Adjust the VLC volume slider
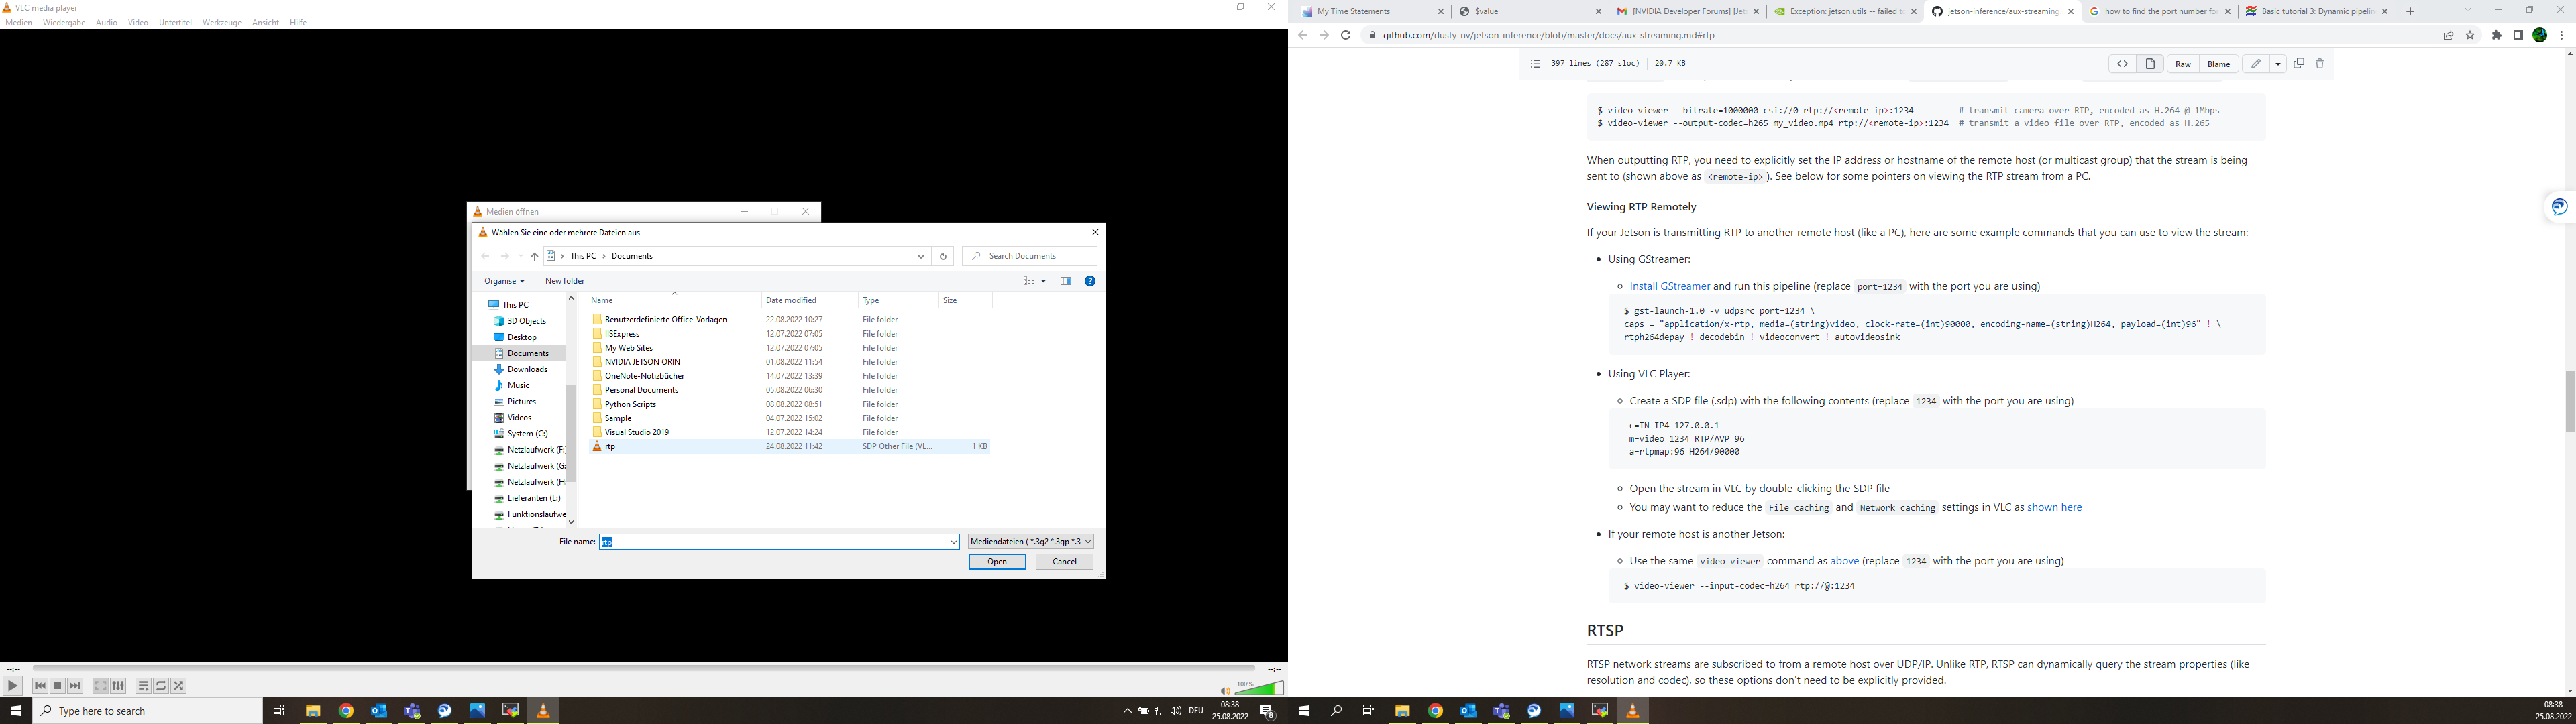This screenshot has height=724, width=2576. point(1259,688)
